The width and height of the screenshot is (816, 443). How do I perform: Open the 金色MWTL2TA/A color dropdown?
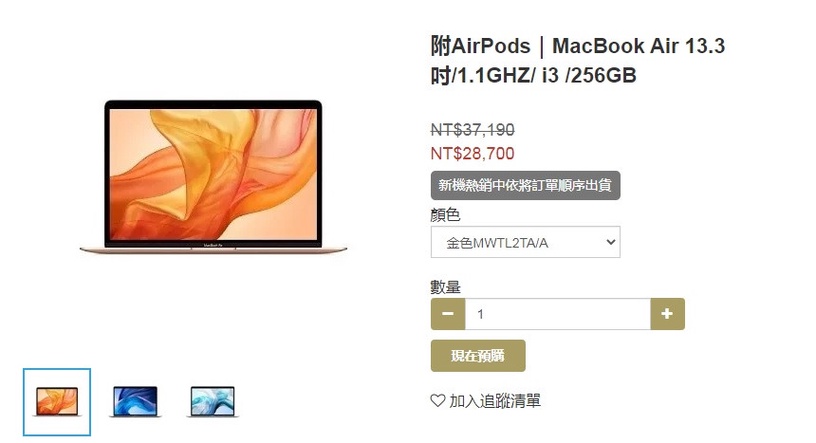pos(525,242)
